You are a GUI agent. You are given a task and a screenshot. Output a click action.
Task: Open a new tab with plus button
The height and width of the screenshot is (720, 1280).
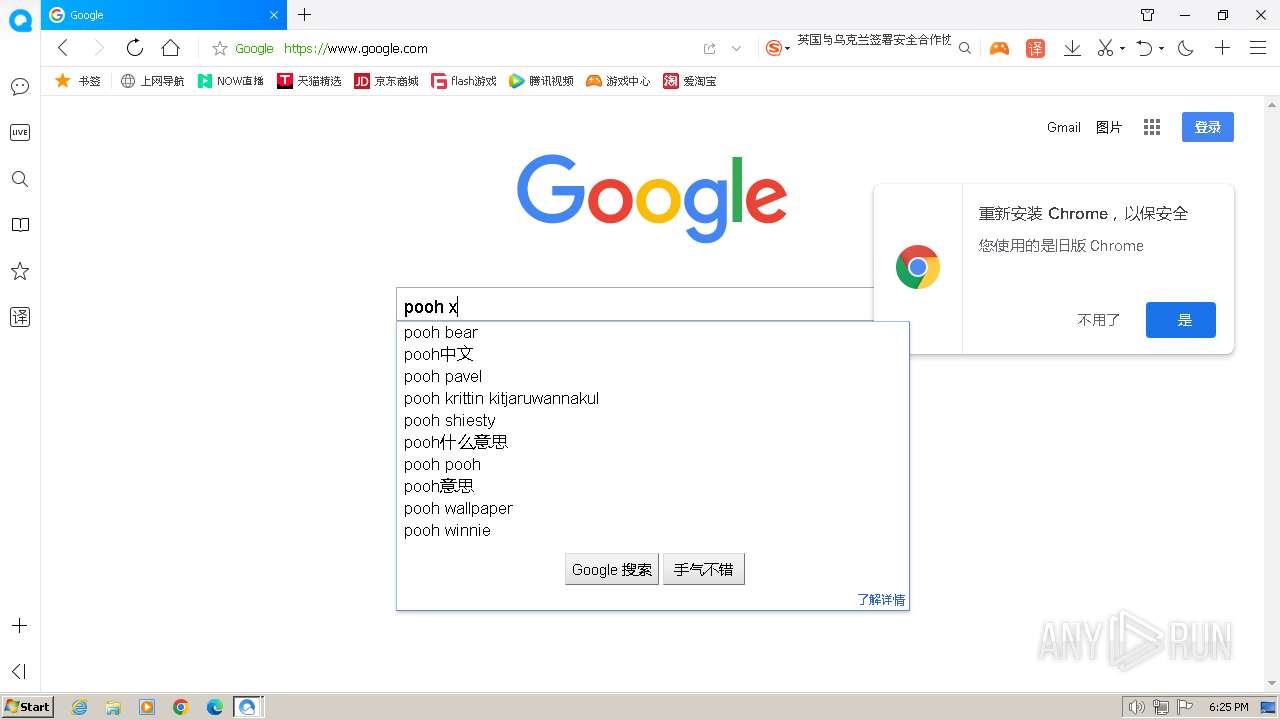click(x=305, y=15)
